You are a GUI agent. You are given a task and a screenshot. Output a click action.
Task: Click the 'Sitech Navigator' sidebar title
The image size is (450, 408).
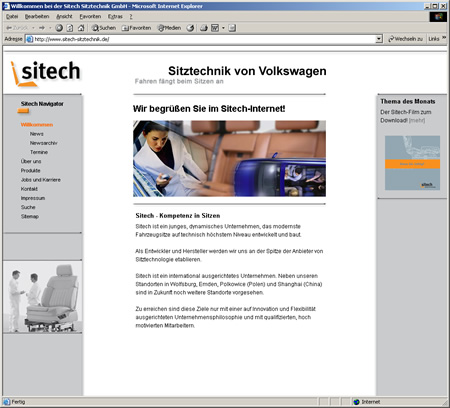pos(42,104)
